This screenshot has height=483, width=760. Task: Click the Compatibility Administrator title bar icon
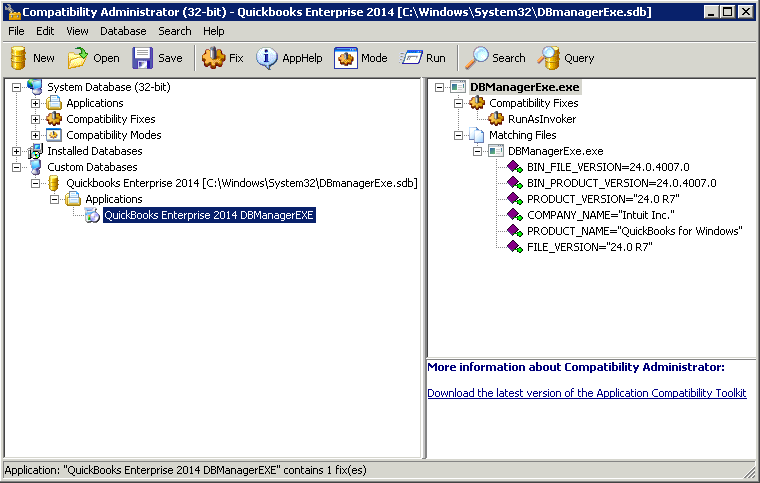coord(13,11)
